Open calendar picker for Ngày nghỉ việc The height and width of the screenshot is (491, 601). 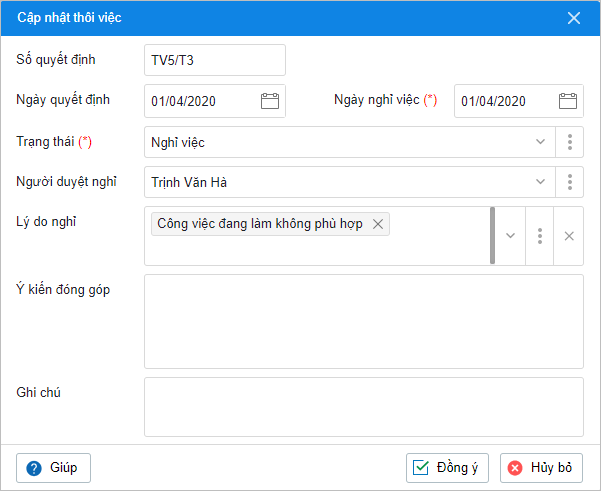(x=567, y=101)
